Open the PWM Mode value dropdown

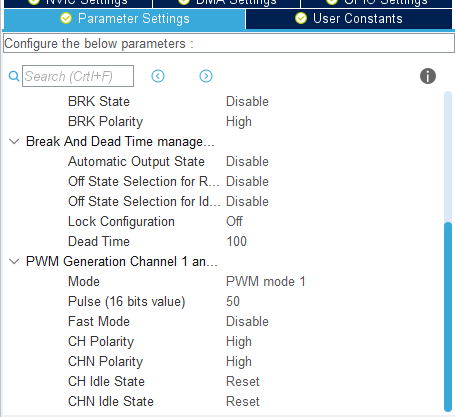[266, 281]
